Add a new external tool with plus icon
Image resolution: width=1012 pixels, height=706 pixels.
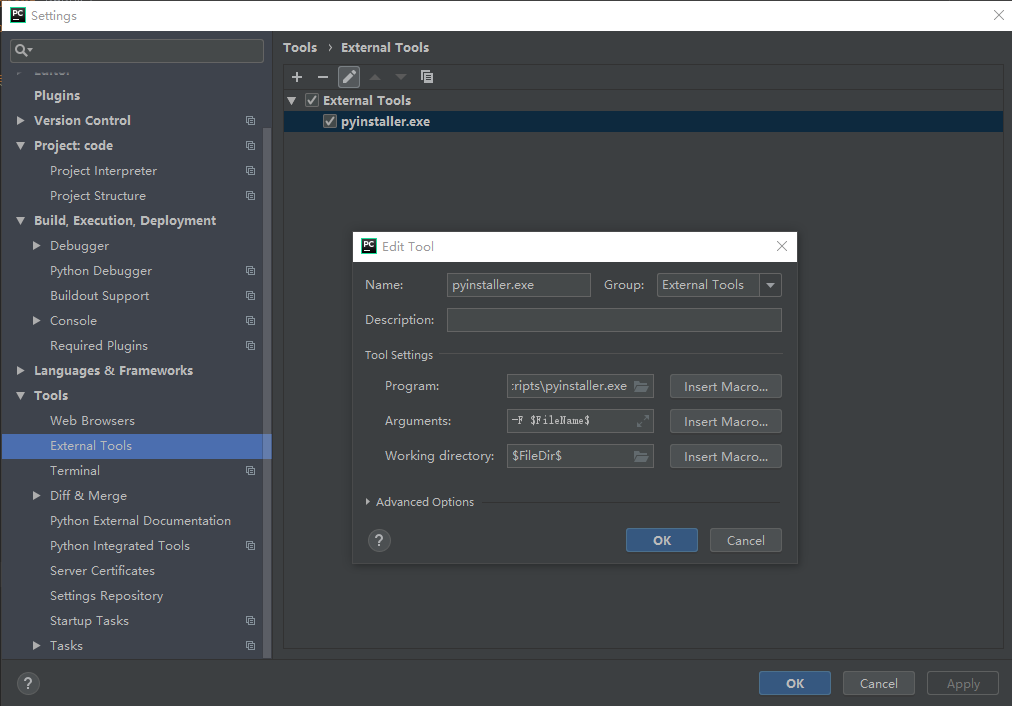point(297,77)
